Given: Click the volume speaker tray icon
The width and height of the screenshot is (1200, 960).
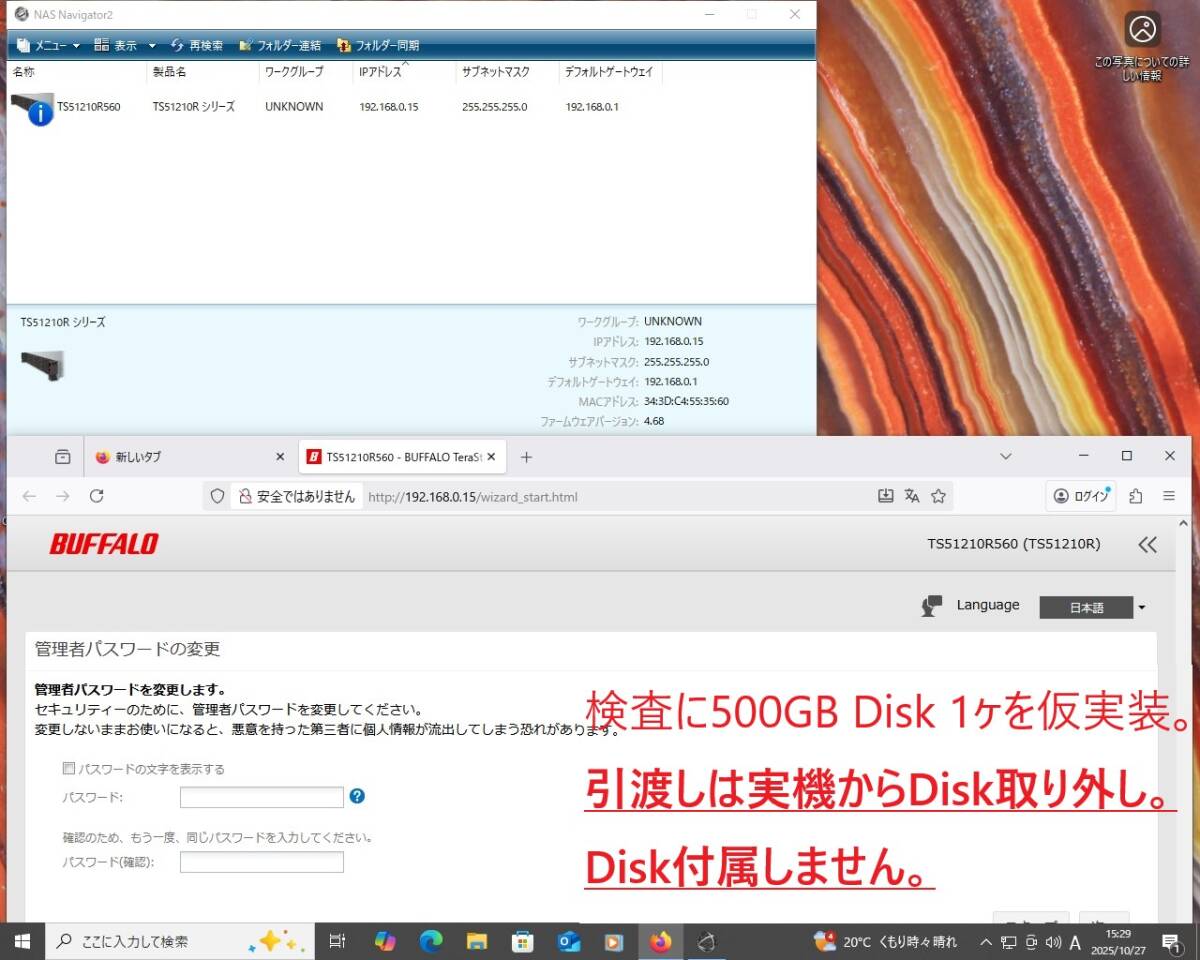Looking at the screenshot, I should tap(1053, 942).
